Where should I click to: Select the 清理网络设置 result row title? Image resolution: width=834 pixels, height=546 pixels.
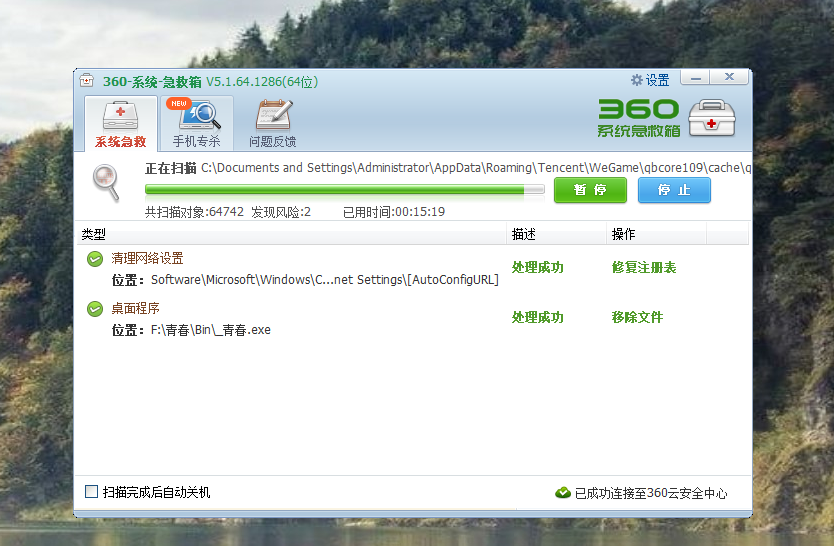pyautogui.click(x=147, y=258)
